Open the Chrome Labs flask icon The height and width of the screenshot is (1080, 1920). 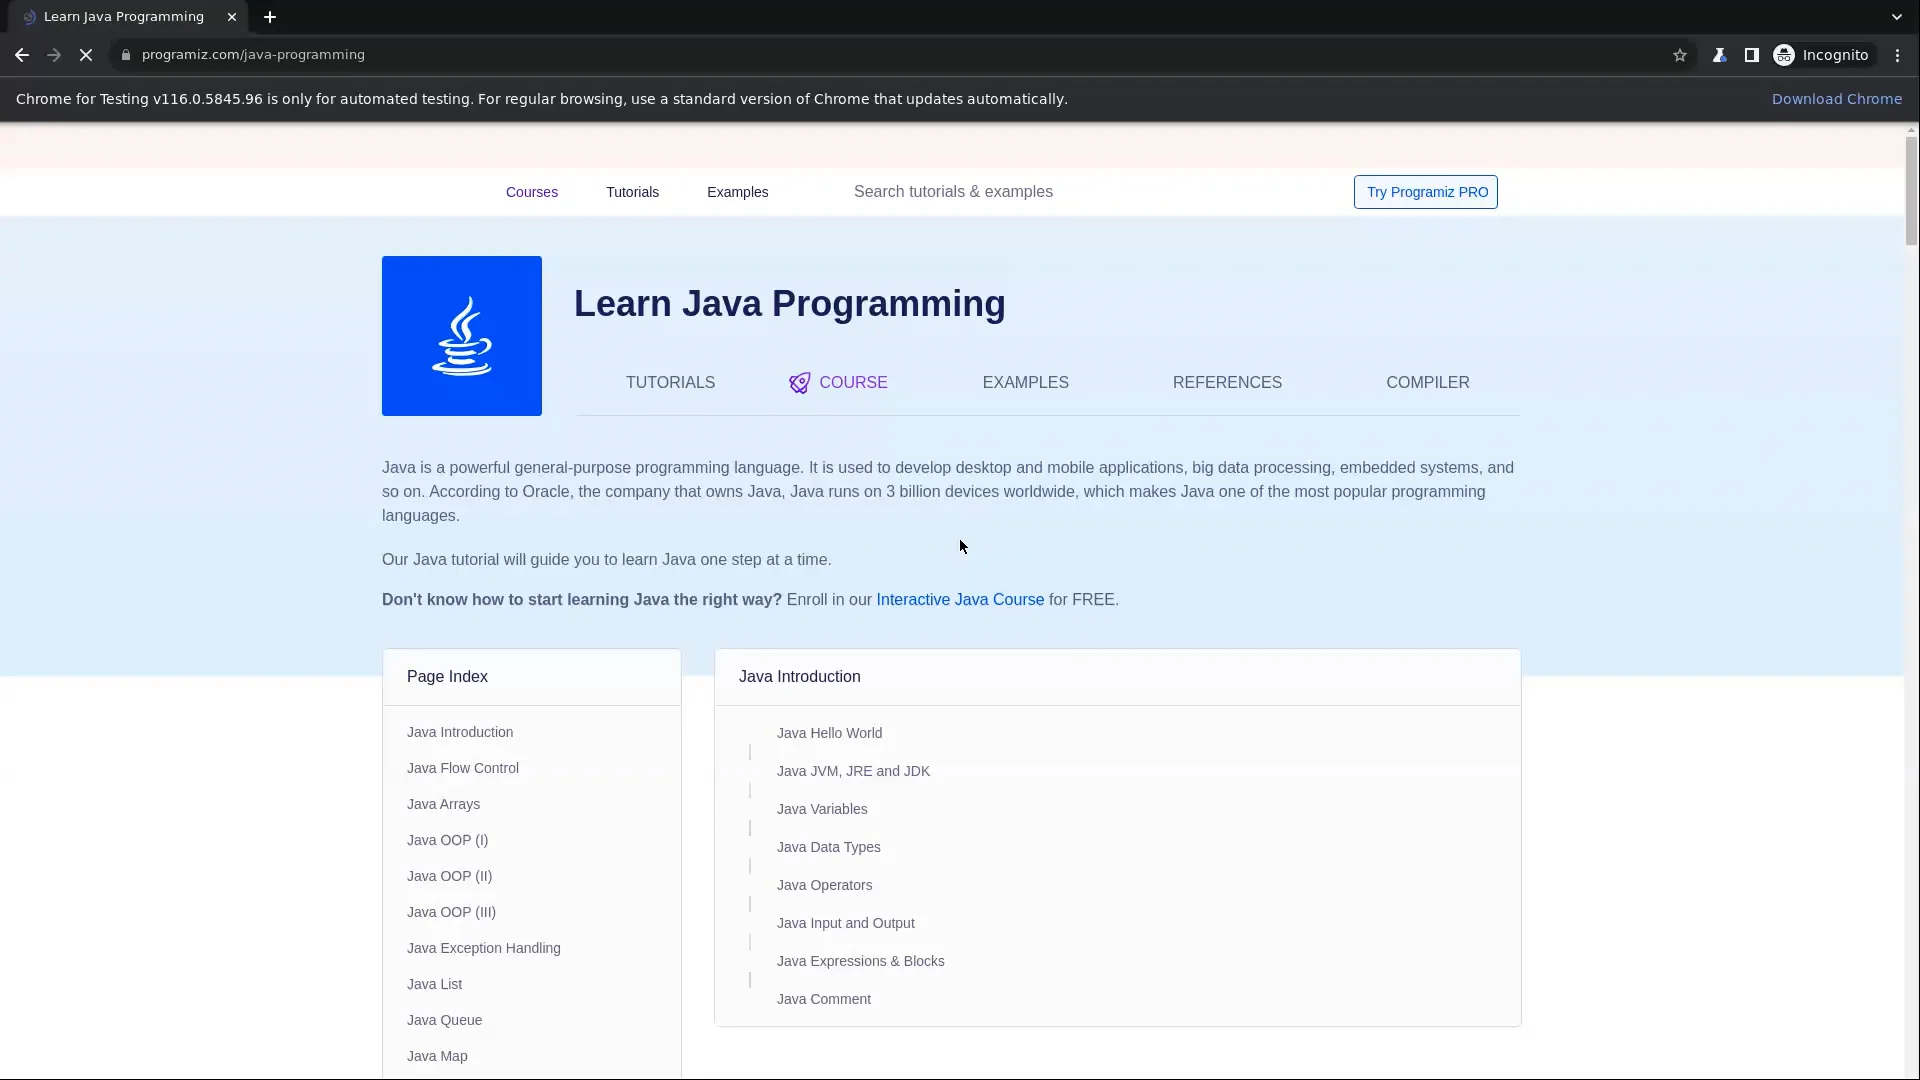[x=1720, y=55]
